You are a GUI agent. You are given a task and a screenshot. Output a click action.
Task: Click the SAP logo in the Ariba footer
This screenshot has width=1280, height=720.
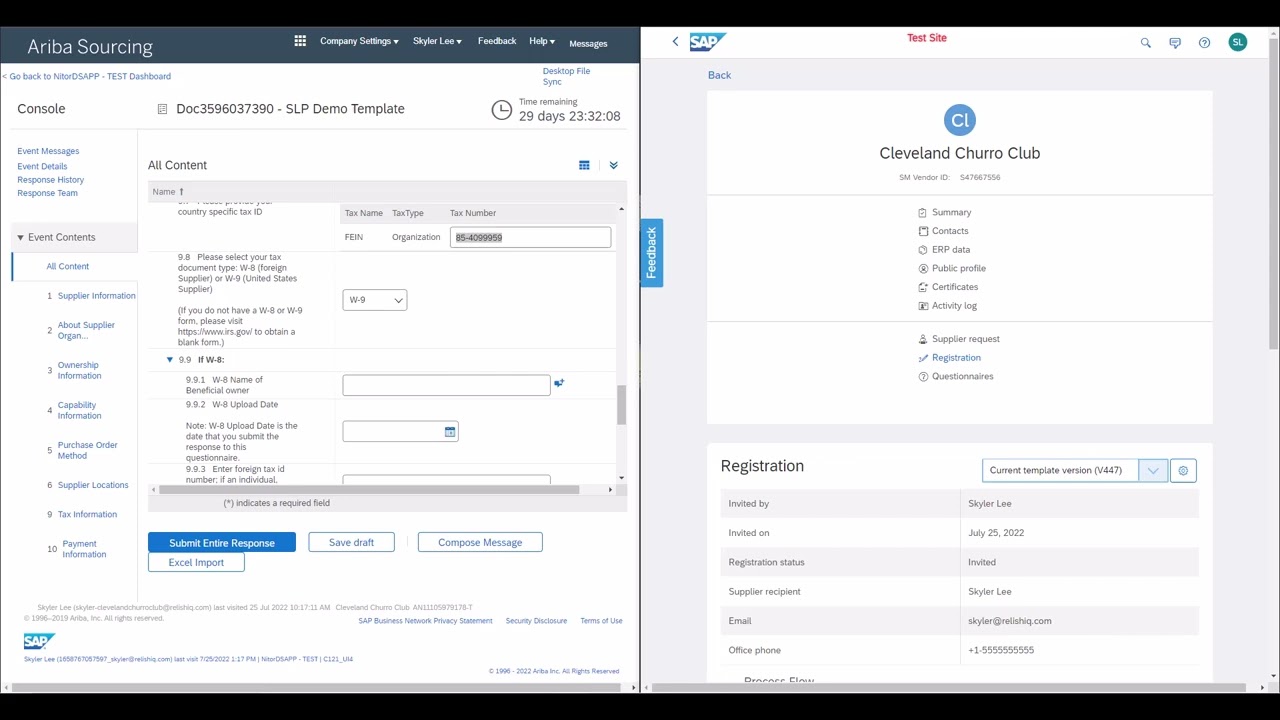tap(39, 641)
